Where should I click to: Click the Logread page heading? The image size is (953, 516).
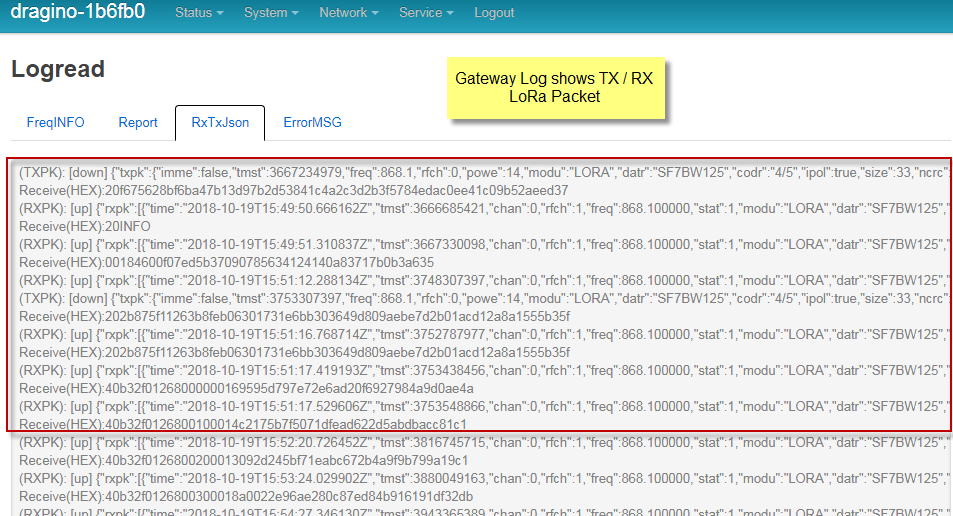coord(58,69)
